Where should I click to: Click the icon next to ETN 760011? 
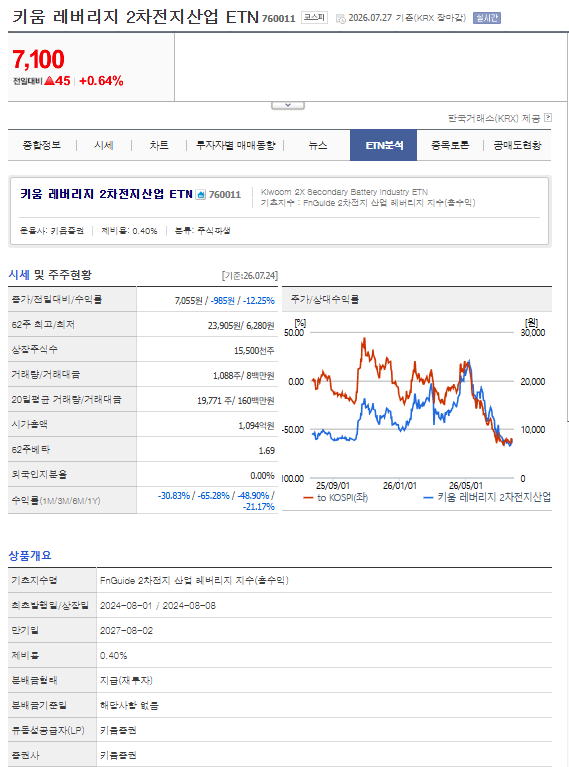tap(201, 195)
